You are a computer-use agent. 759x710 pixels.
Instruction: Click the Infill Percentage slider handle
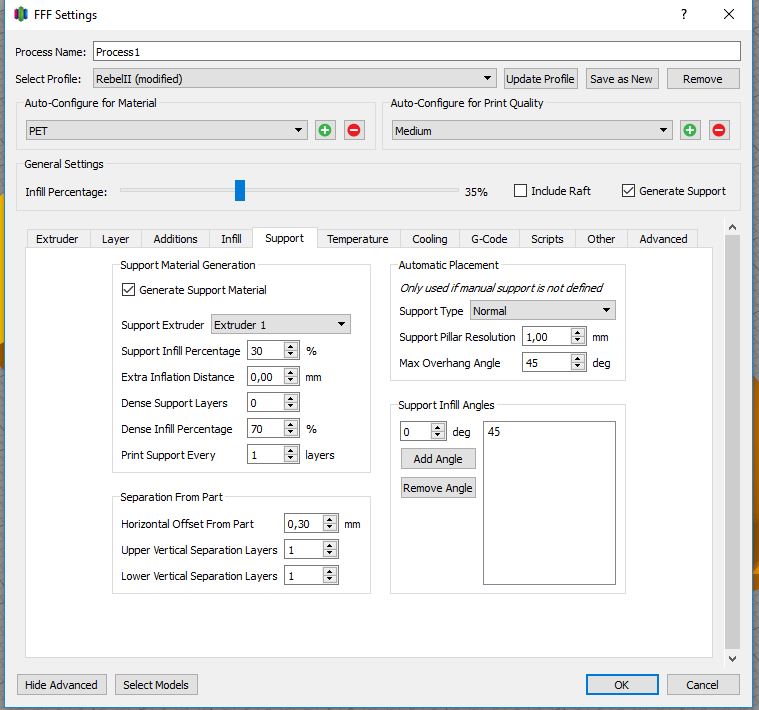point(240,190)
